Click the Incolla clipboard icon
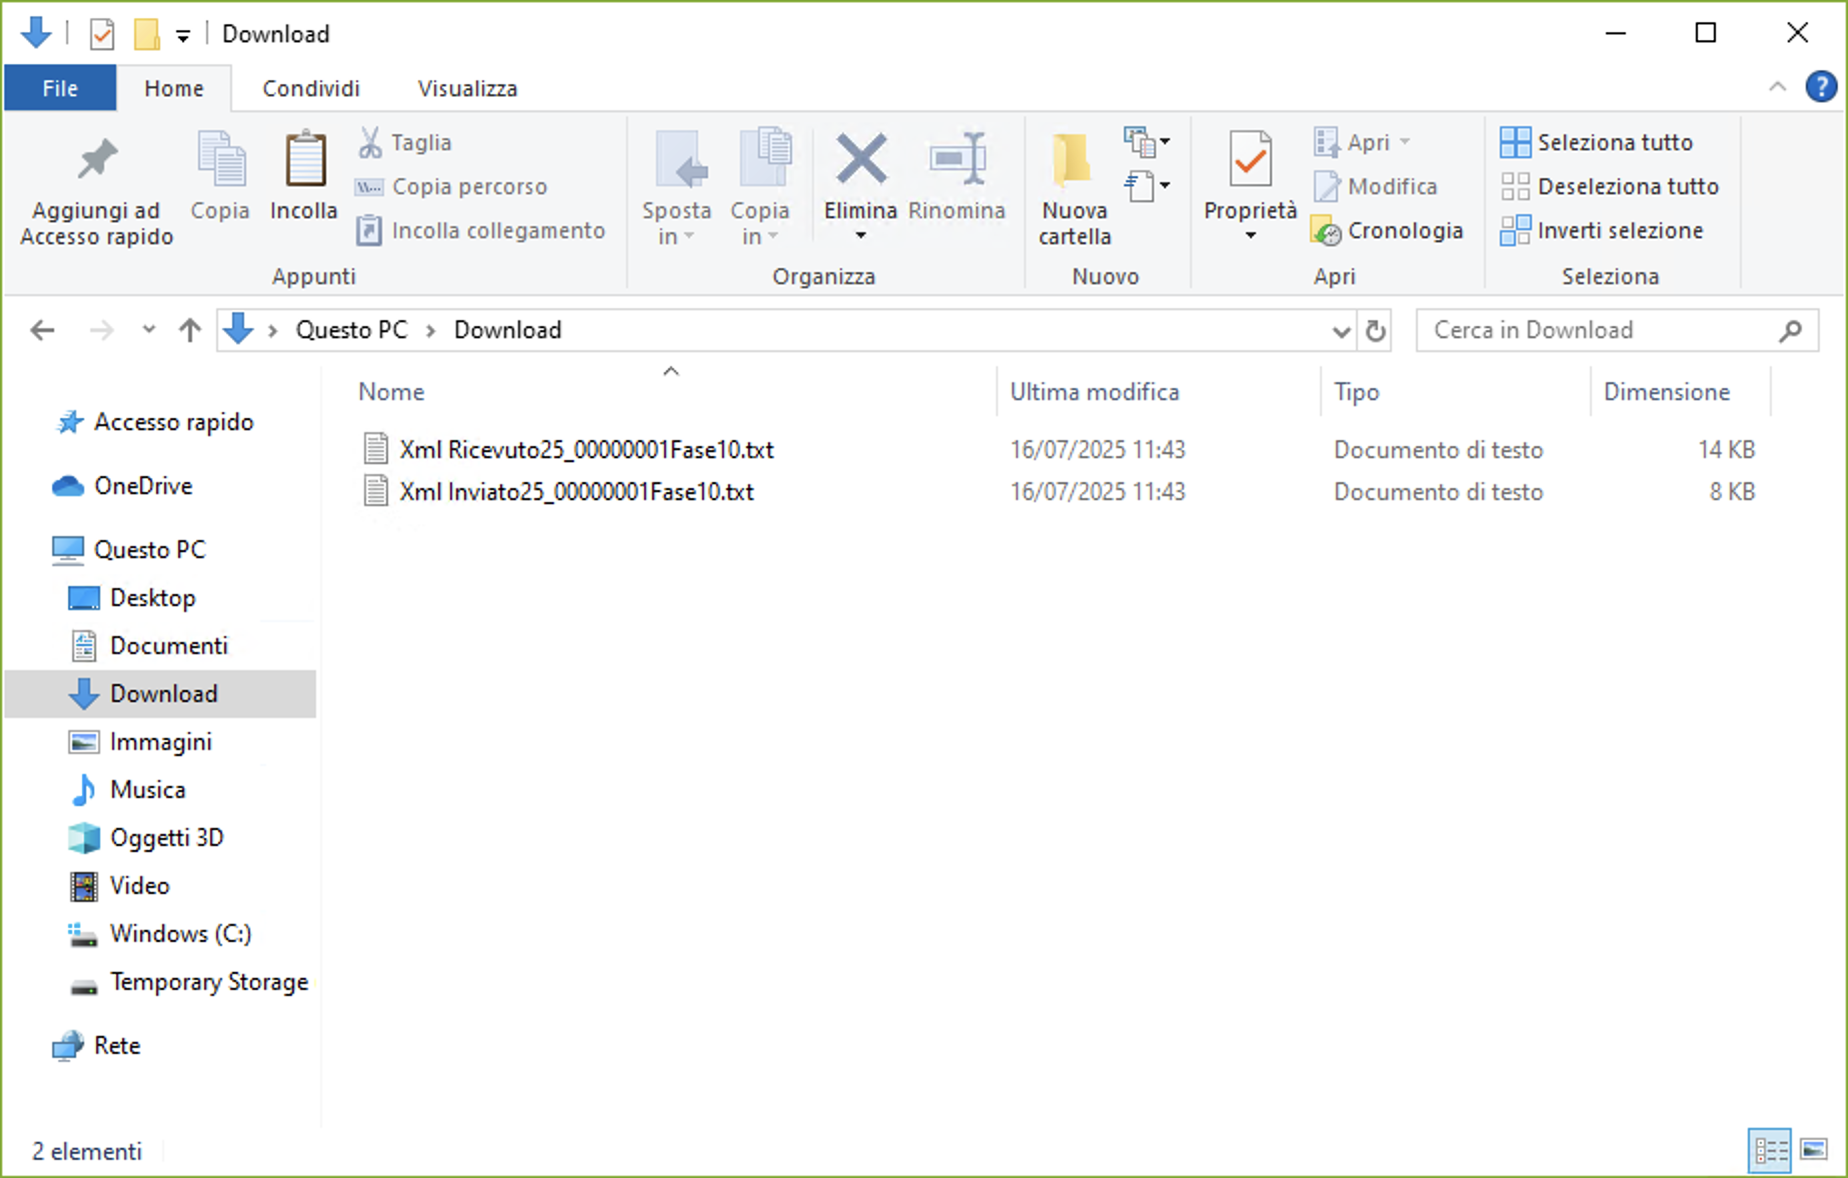 point(305,159)
